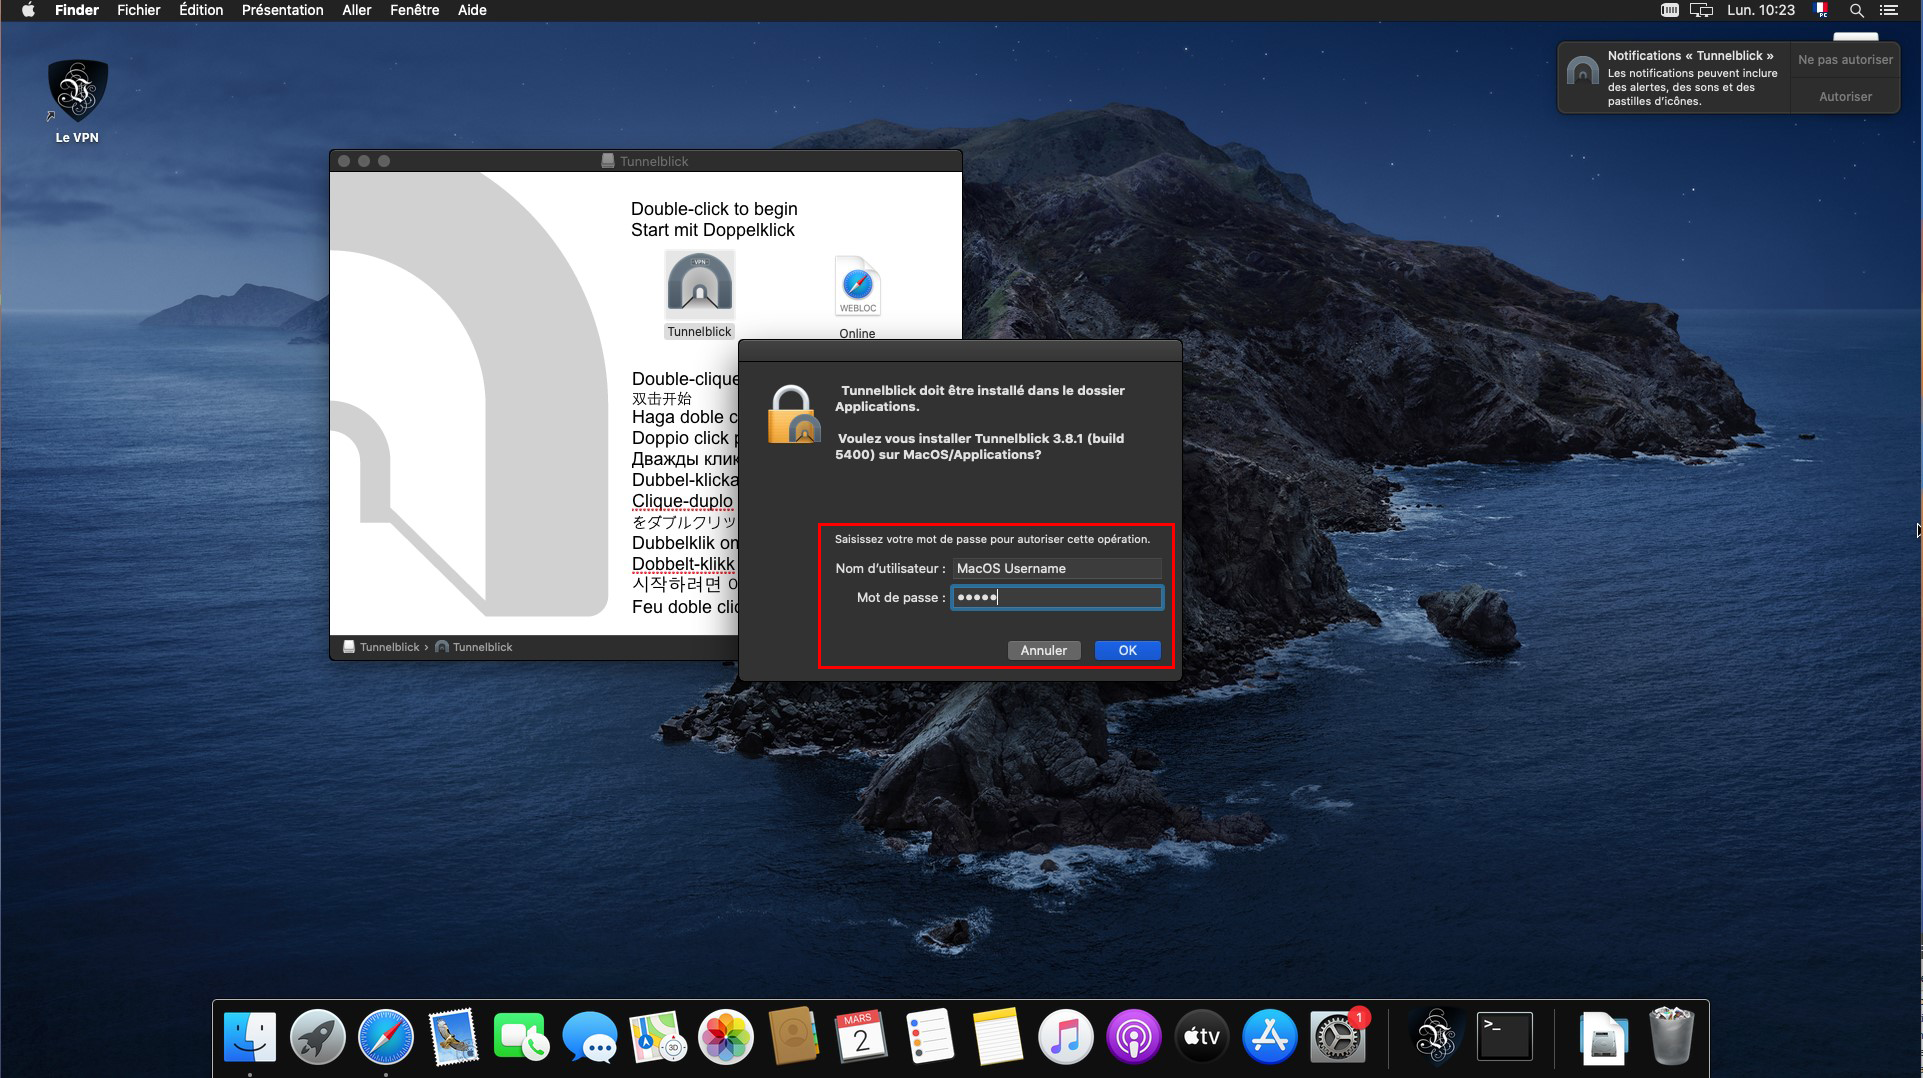1923x1078 pixels.
Task: Open Finder from the Dock
Action: 250,1036
